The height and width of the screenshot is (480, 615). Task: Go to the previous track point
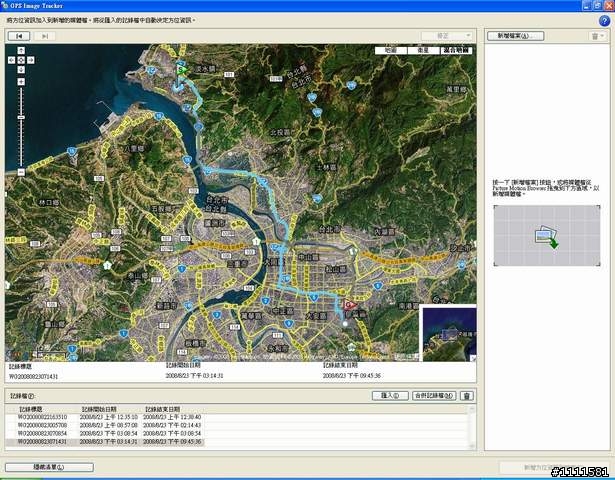click(x=19, y=36)
